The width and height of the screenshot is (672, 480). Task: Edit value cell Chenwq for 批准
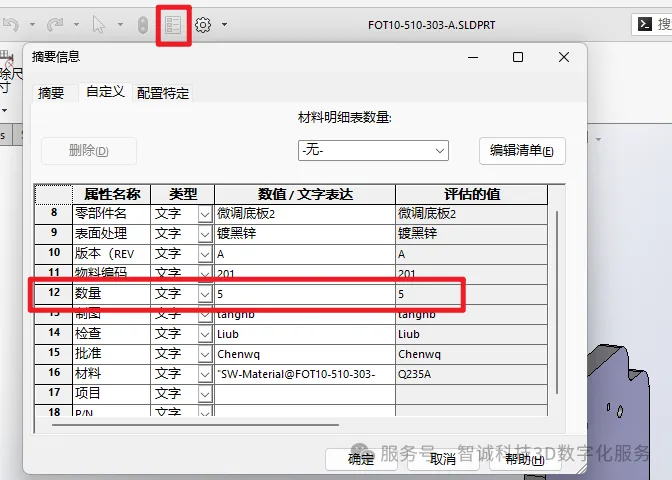click(305, 354)
